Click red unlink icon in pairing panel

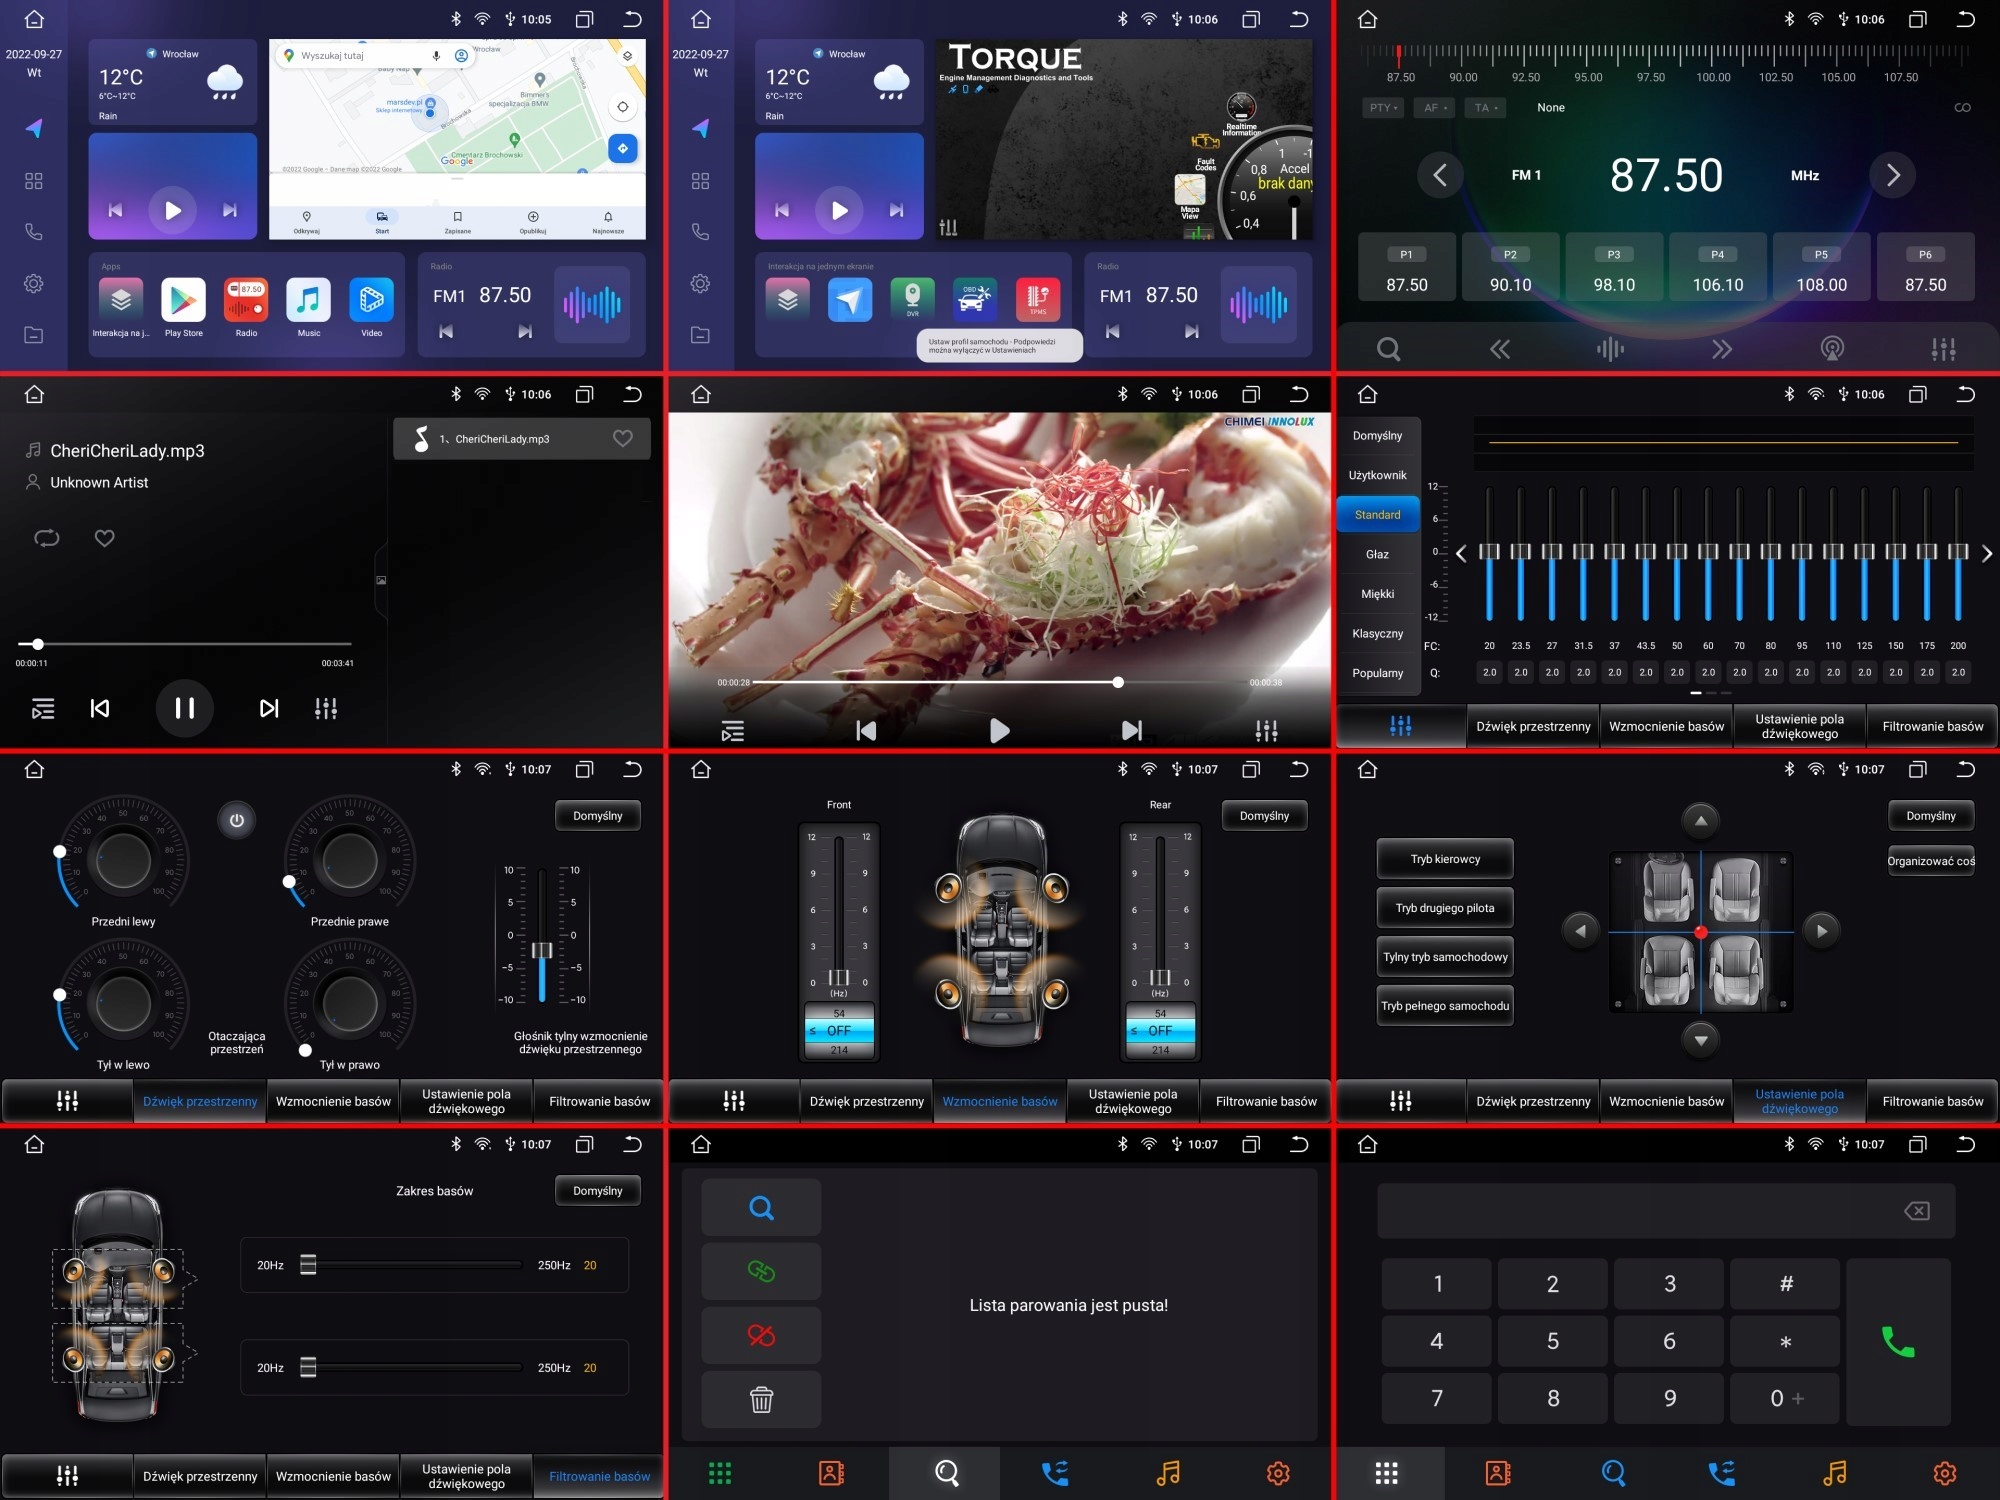[761, 1335]
